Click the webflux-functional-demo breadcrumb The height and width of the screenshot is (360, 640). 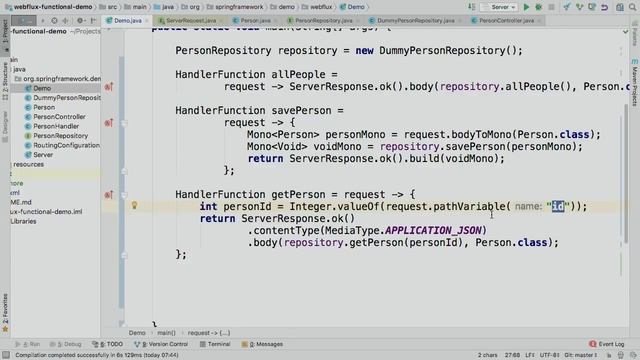click(49, 7)
